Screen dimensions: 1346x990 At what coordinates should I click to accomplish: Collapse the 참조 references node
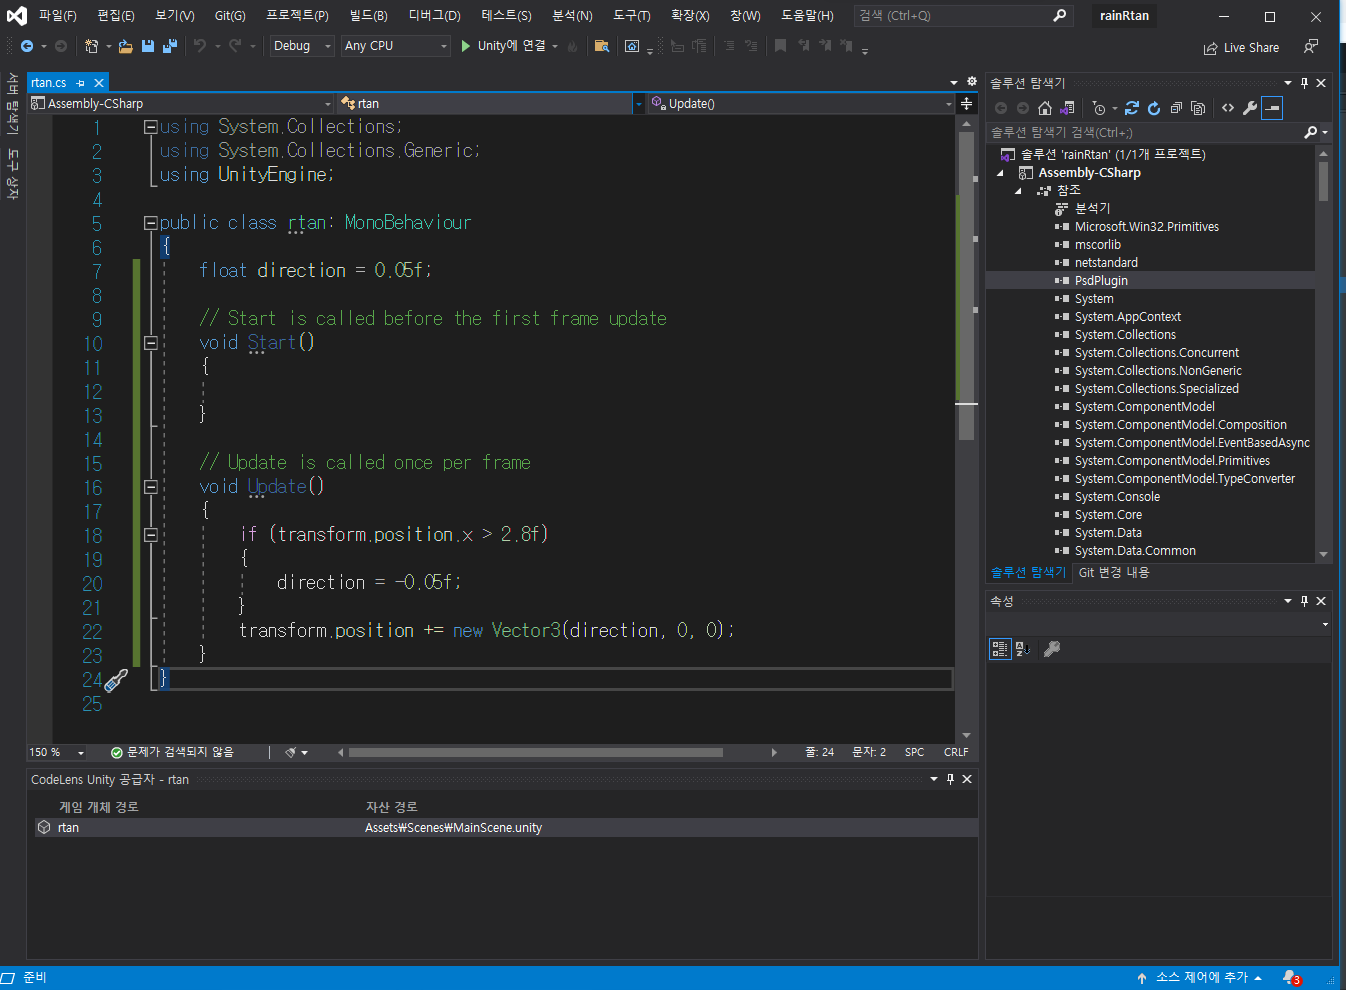pyautogui.click(x=1018, y=191)
